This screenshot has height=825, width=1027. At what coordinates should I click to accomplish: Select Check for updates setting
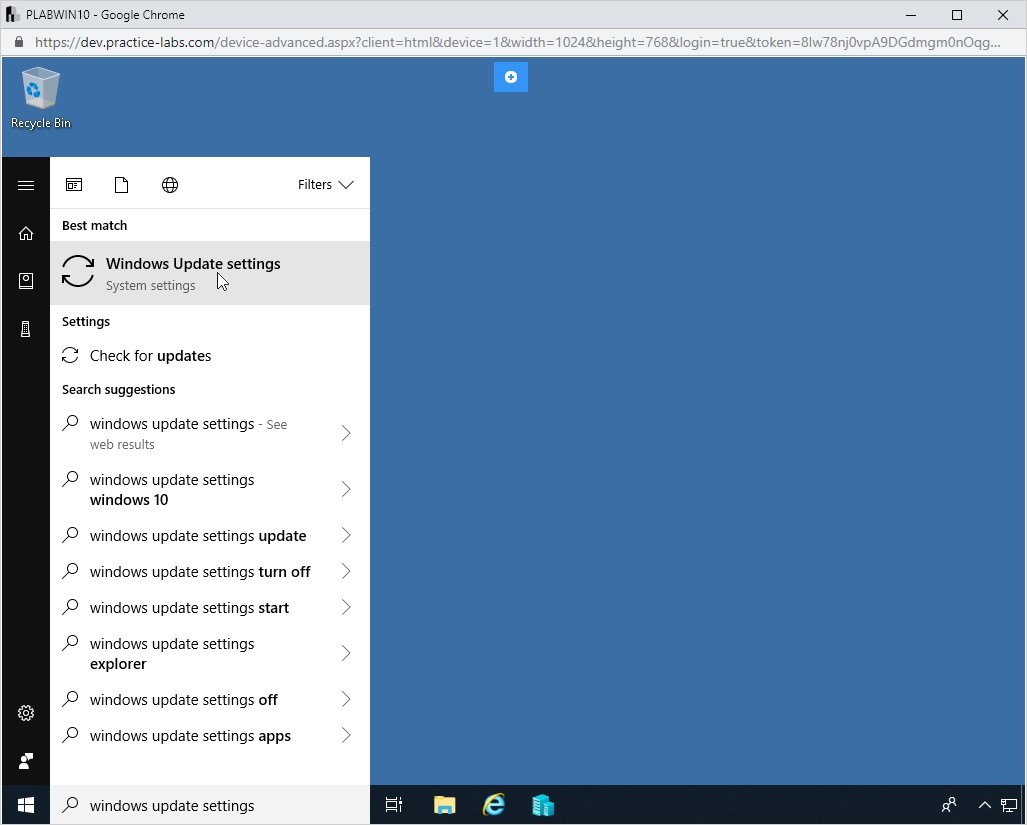(x=210, y=356)
